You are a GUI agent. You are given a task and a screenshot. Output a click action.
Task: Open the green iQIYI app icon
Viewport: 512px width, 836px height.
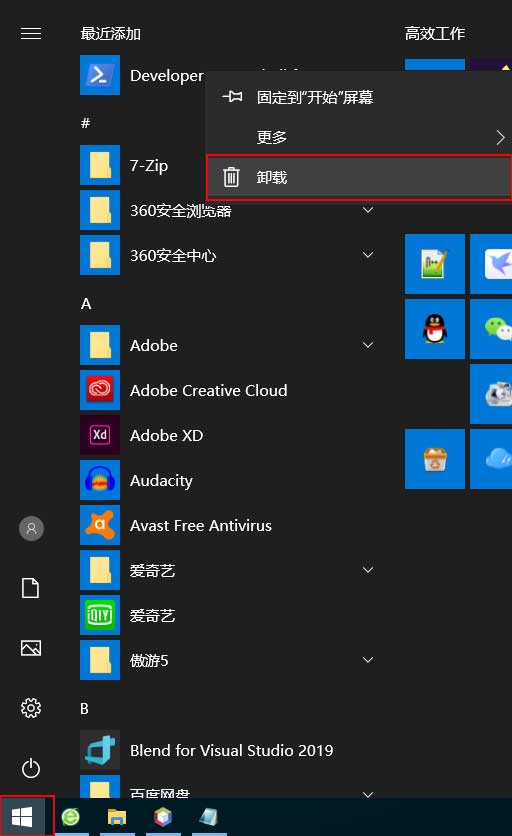click(x=100, y=616)
